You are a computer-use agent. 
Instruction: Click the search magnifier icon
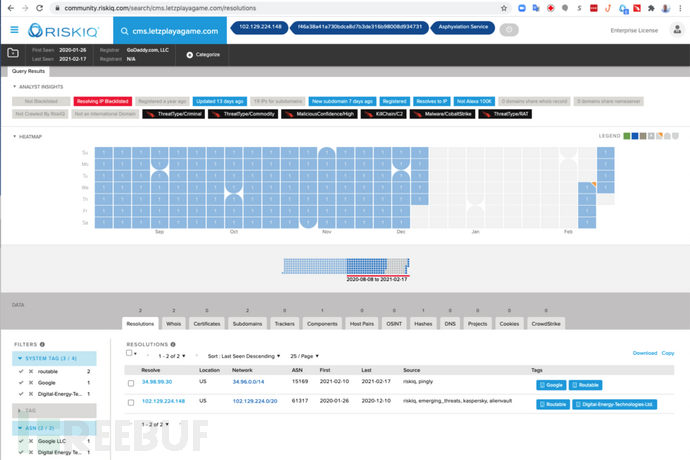125,31
